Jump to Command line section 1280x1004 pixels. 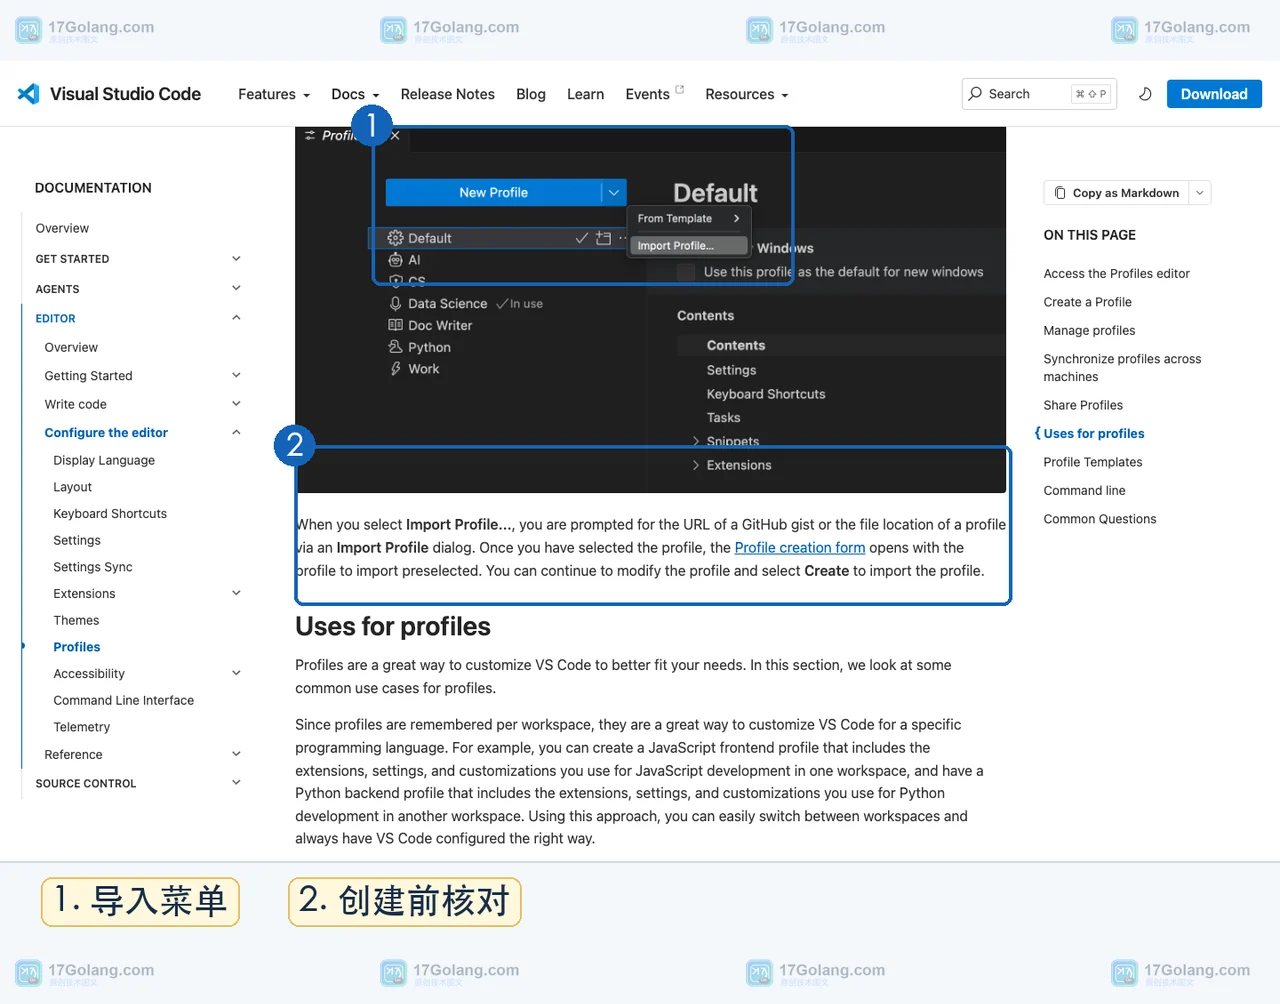(1084, 491)
